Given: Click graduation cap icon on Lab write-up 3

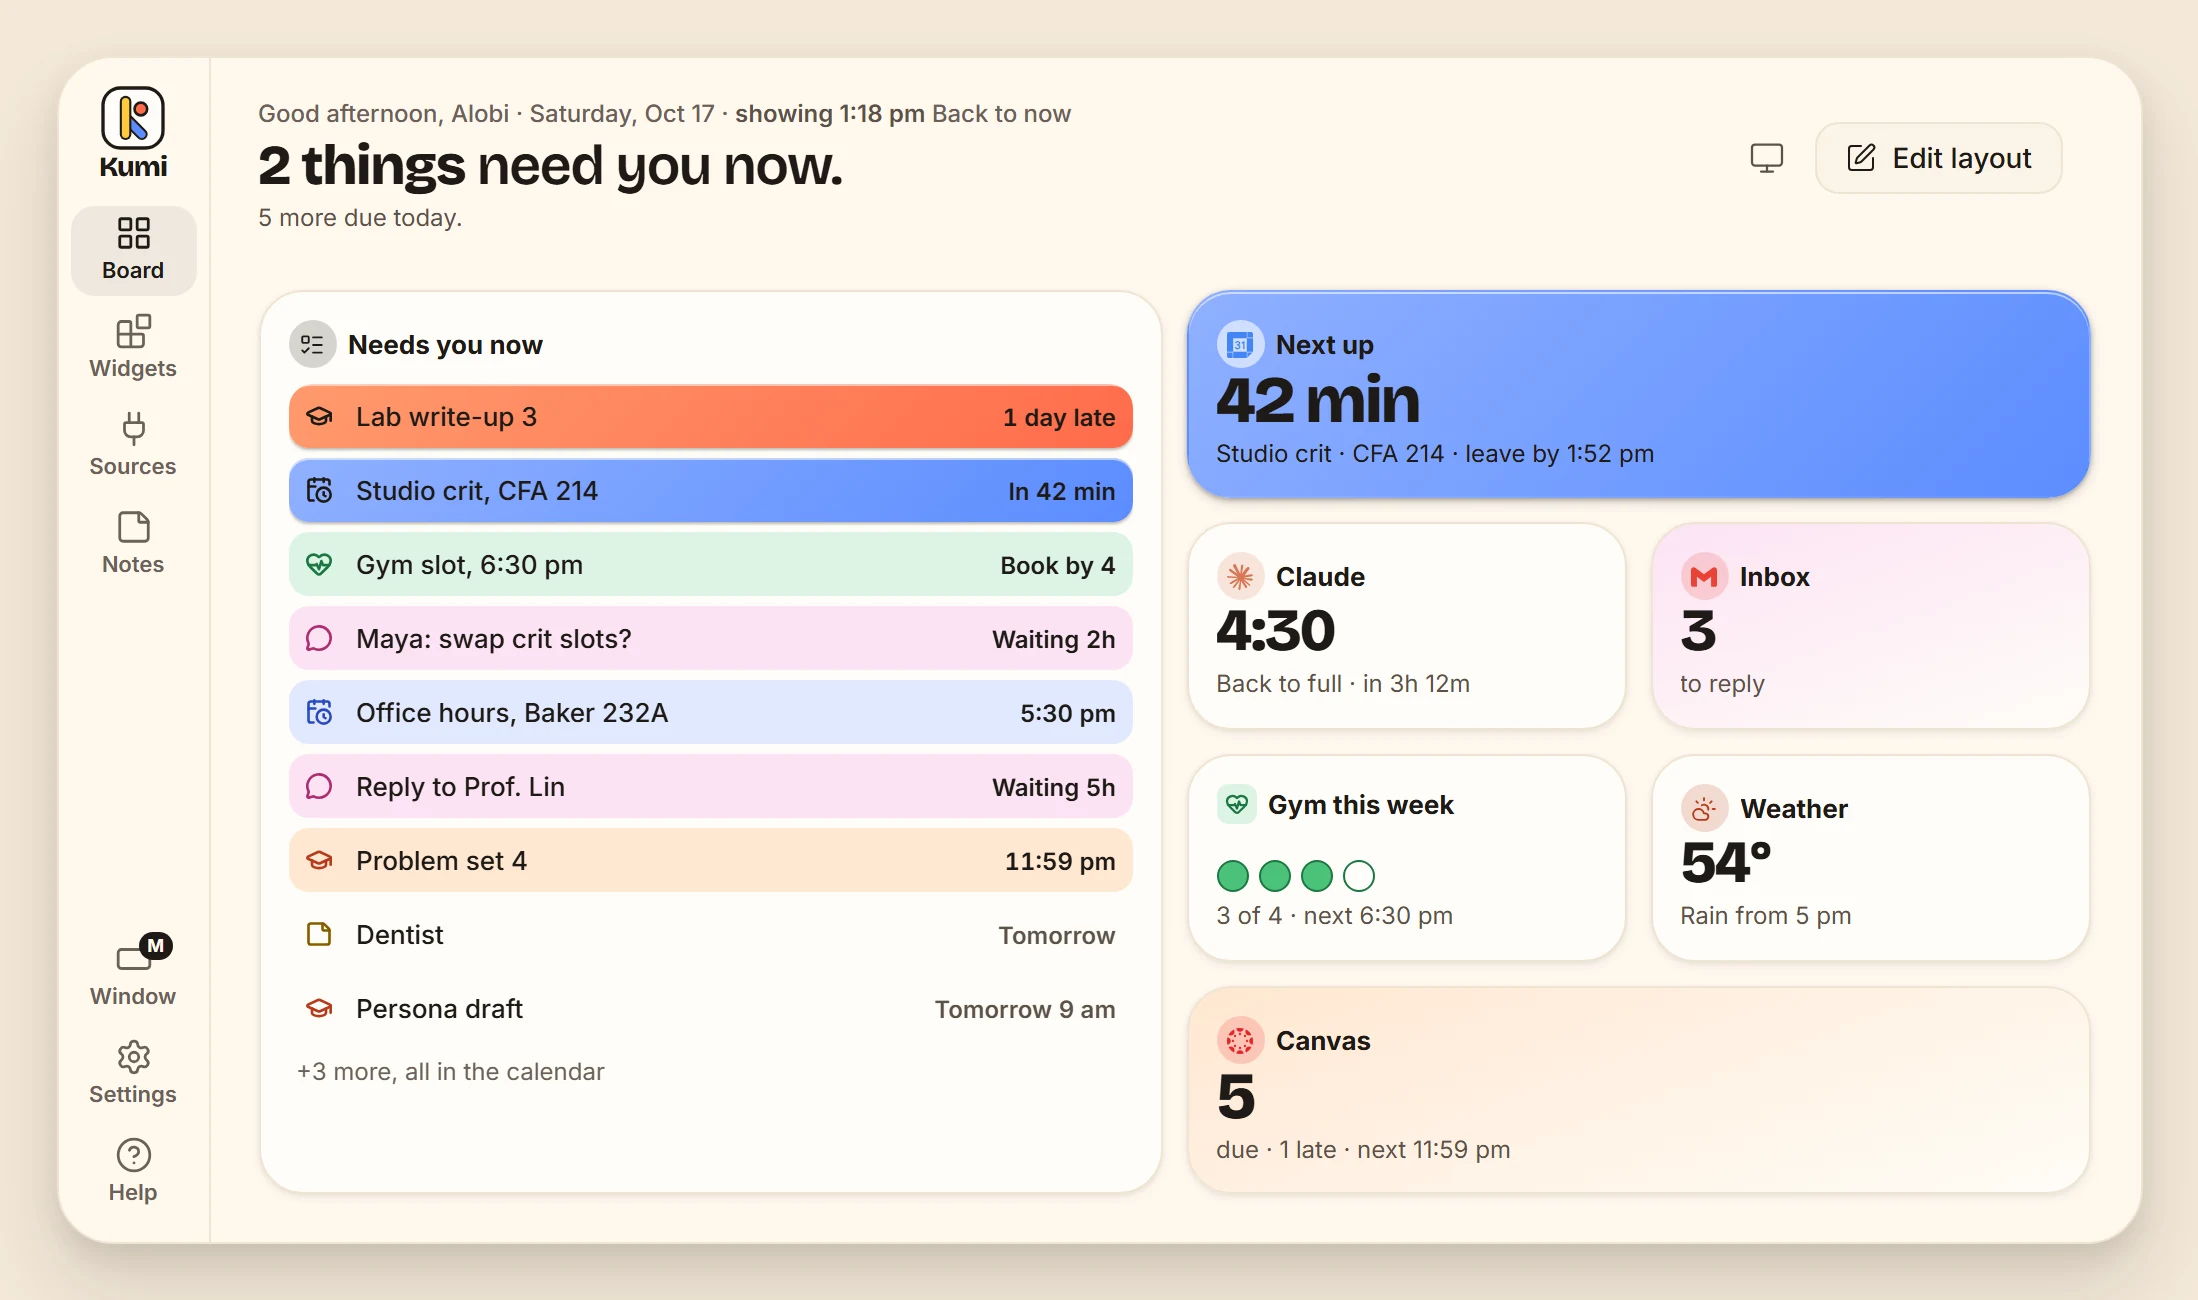Looking at the screenshot, I should 319,417.
